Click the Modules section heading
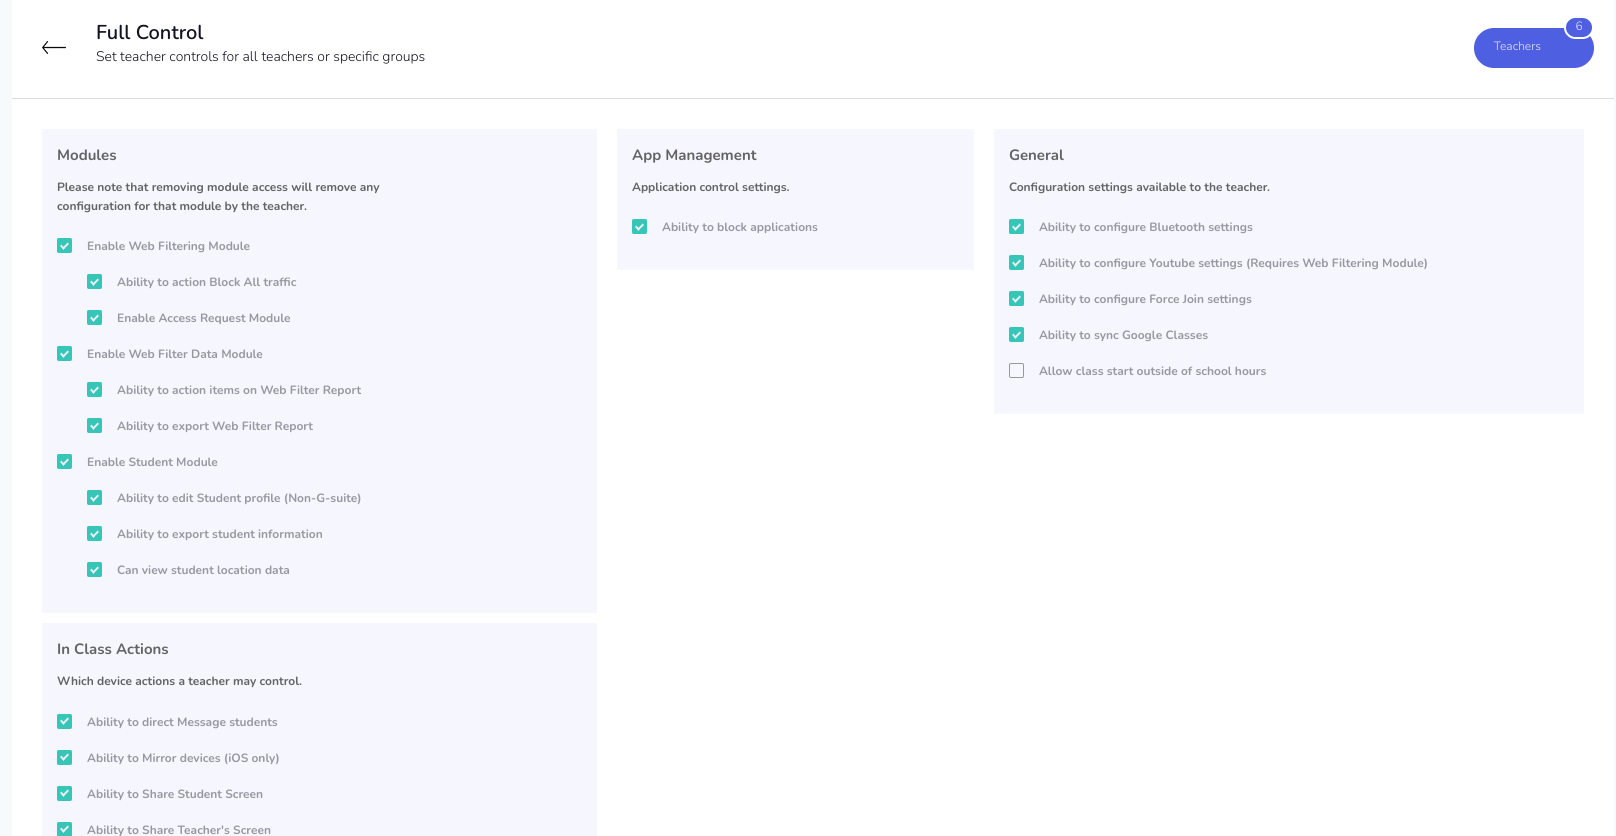This screenshot has width=1616, height=836. pyautogui.click(x=87, y=155)
